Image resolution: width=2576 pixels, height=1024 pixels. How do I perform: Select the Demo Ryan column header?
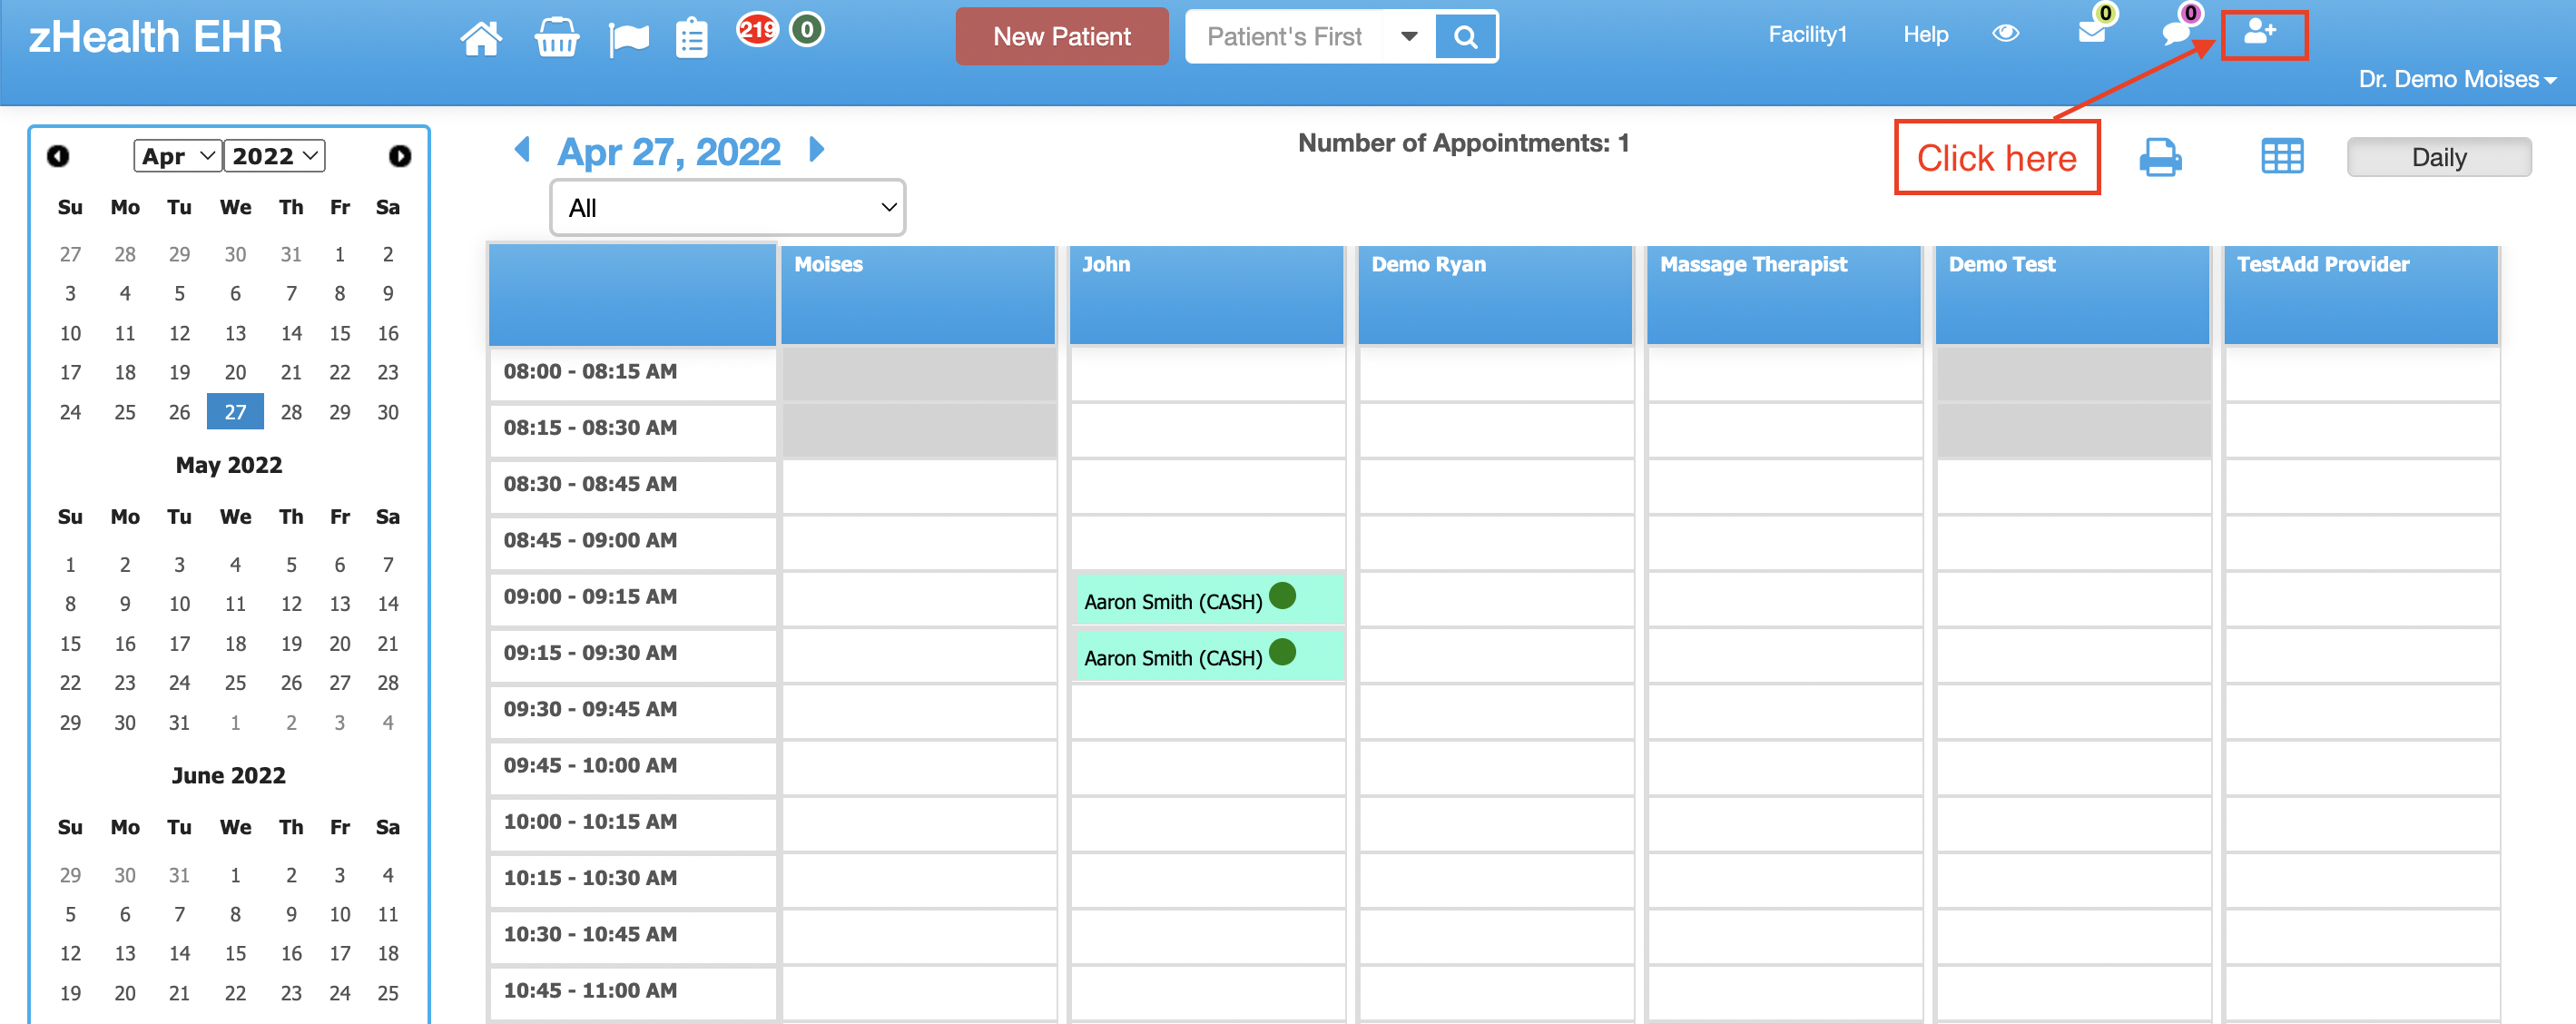click(x=1494, y=295)
